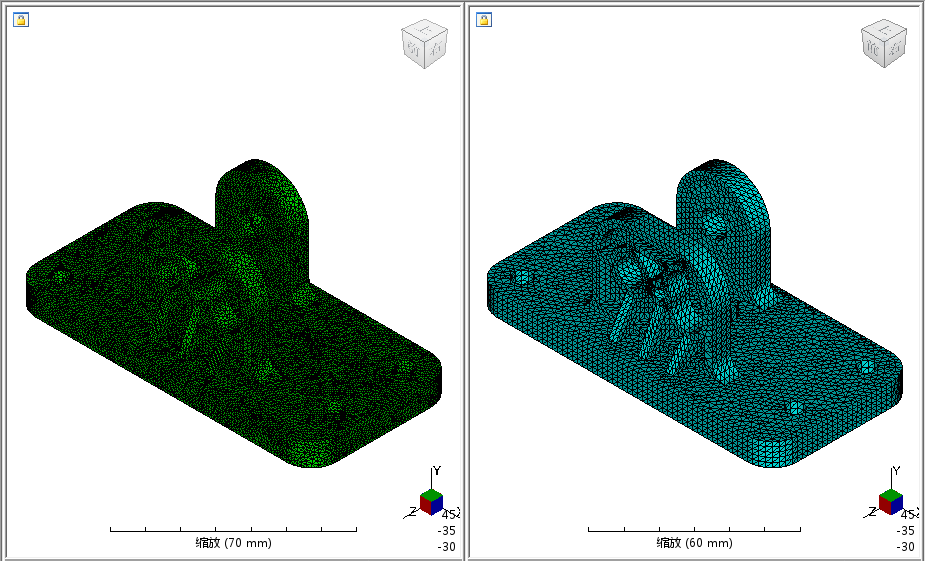This screenshot has height=561, width=925.
Task: Click the view cube in the left viewport
Action: (424, 44)
